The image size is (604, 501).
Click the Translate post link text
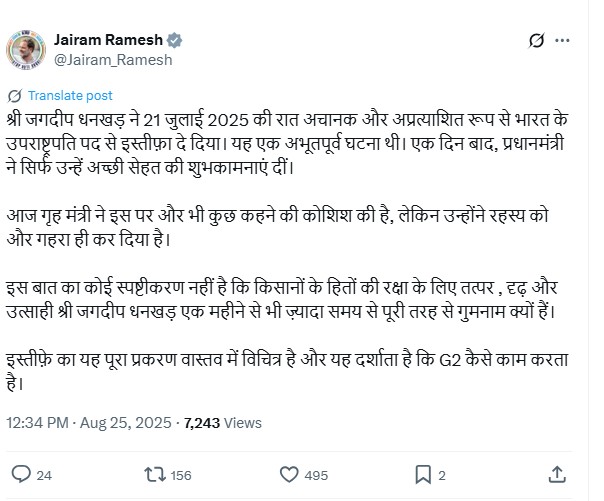70,96
